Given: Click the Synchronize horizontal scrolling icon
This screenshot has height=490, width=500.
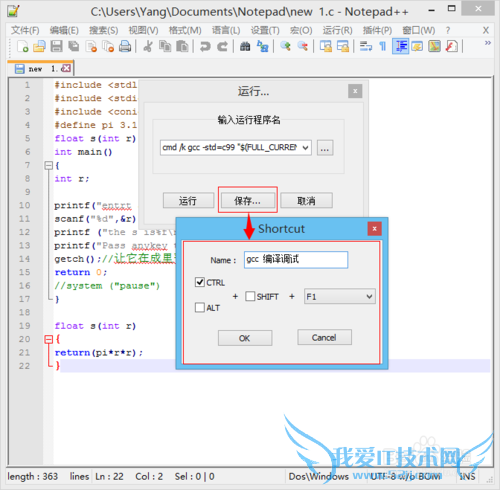Looking at the screenshot, I should click(343, 46).
